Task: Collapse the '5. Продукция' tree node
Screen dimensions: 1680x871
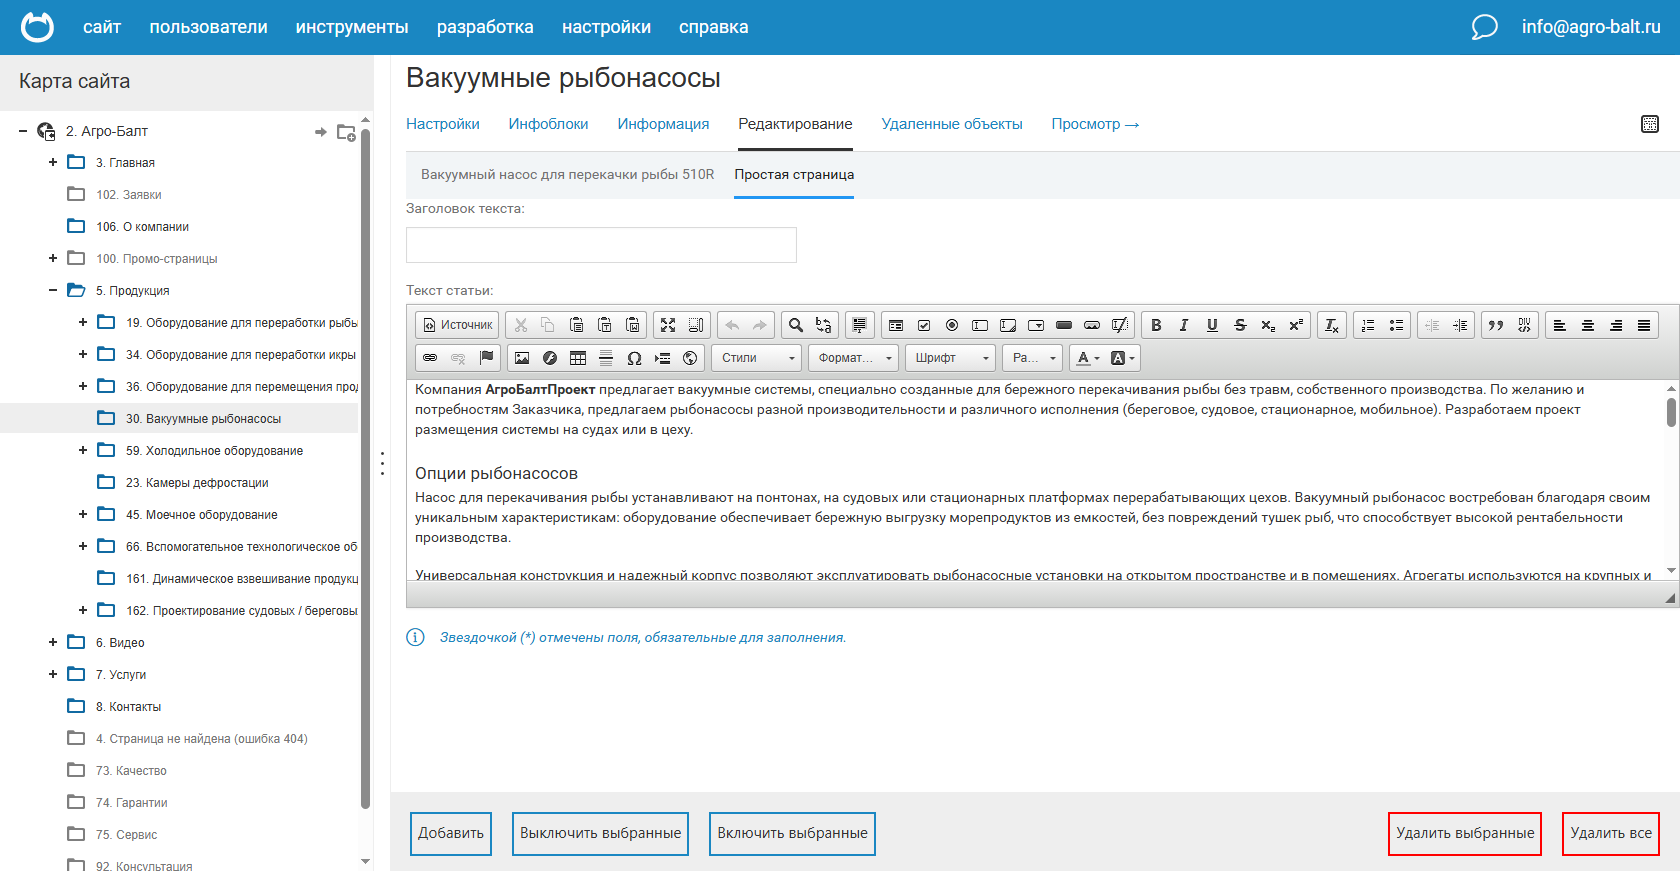Action: pyautogui.click(x=53, y=290)
